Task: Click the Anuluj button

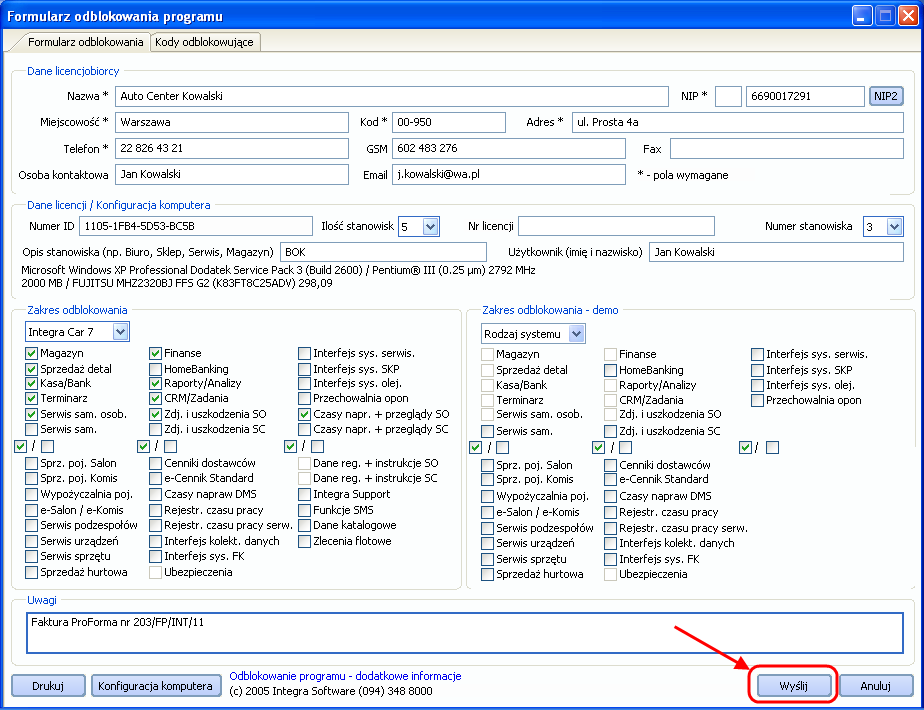Action: (876, 686)
